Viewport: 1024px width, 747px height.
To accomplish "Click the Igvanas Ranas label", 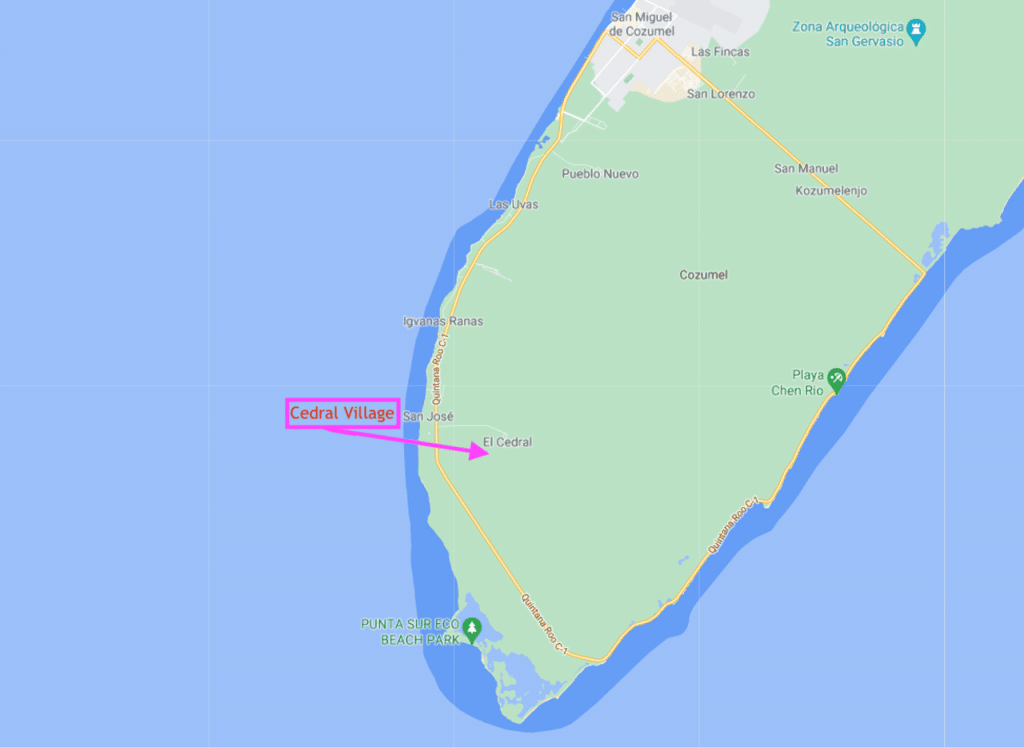I will (443, 321).
